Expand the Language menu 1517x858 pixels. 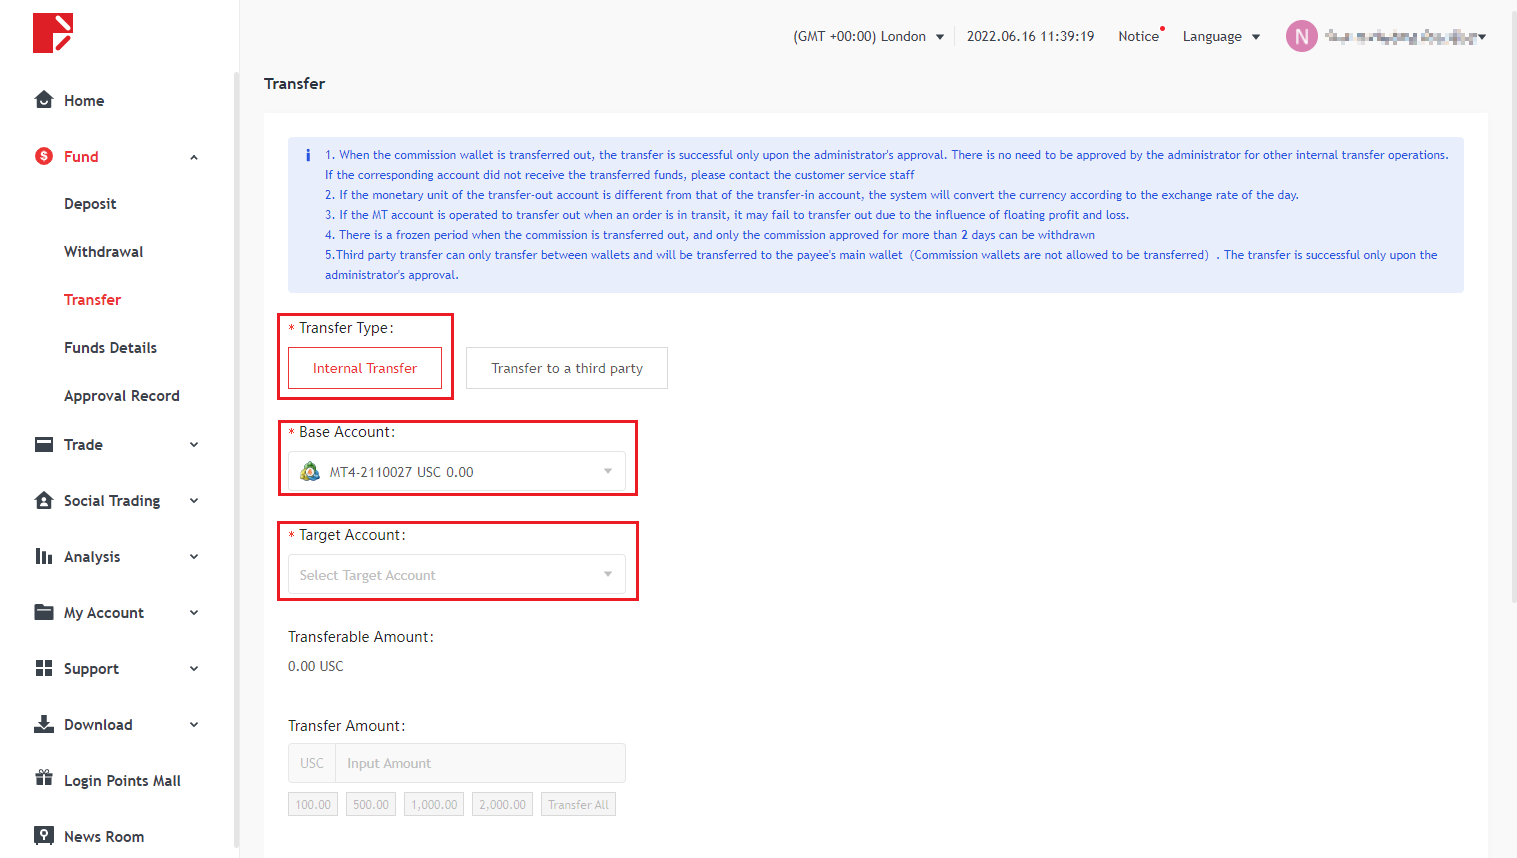pos(1221,37)
